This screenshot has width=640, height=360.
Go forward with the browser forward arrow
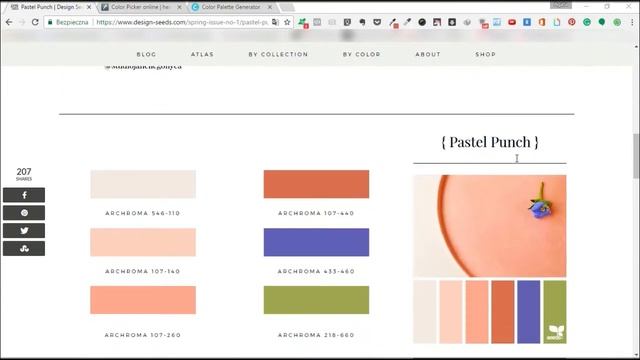22,22
